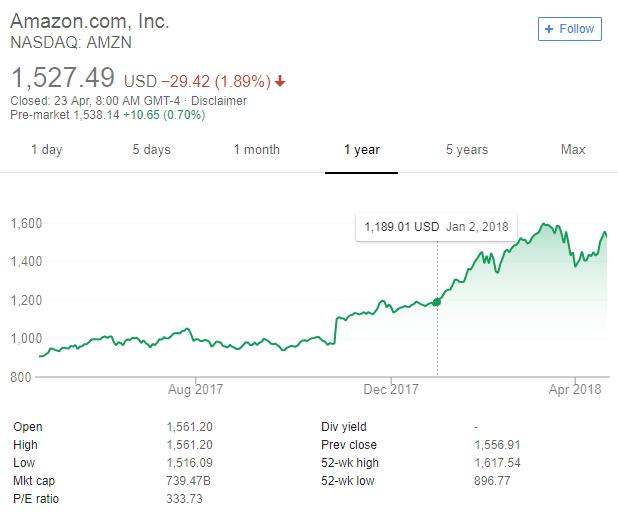The height and width of the screenshot is (517, 618).
Task: Click the Pre-market price line
Action: 107,115
